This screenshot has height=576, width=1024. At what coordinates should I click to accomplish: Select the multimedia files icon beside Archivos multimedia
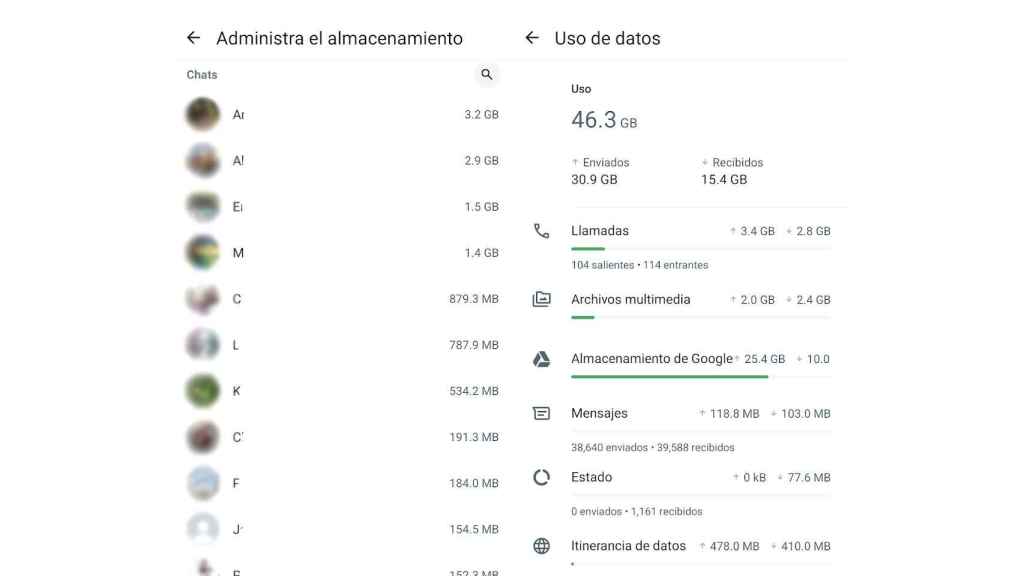(542, 299)
